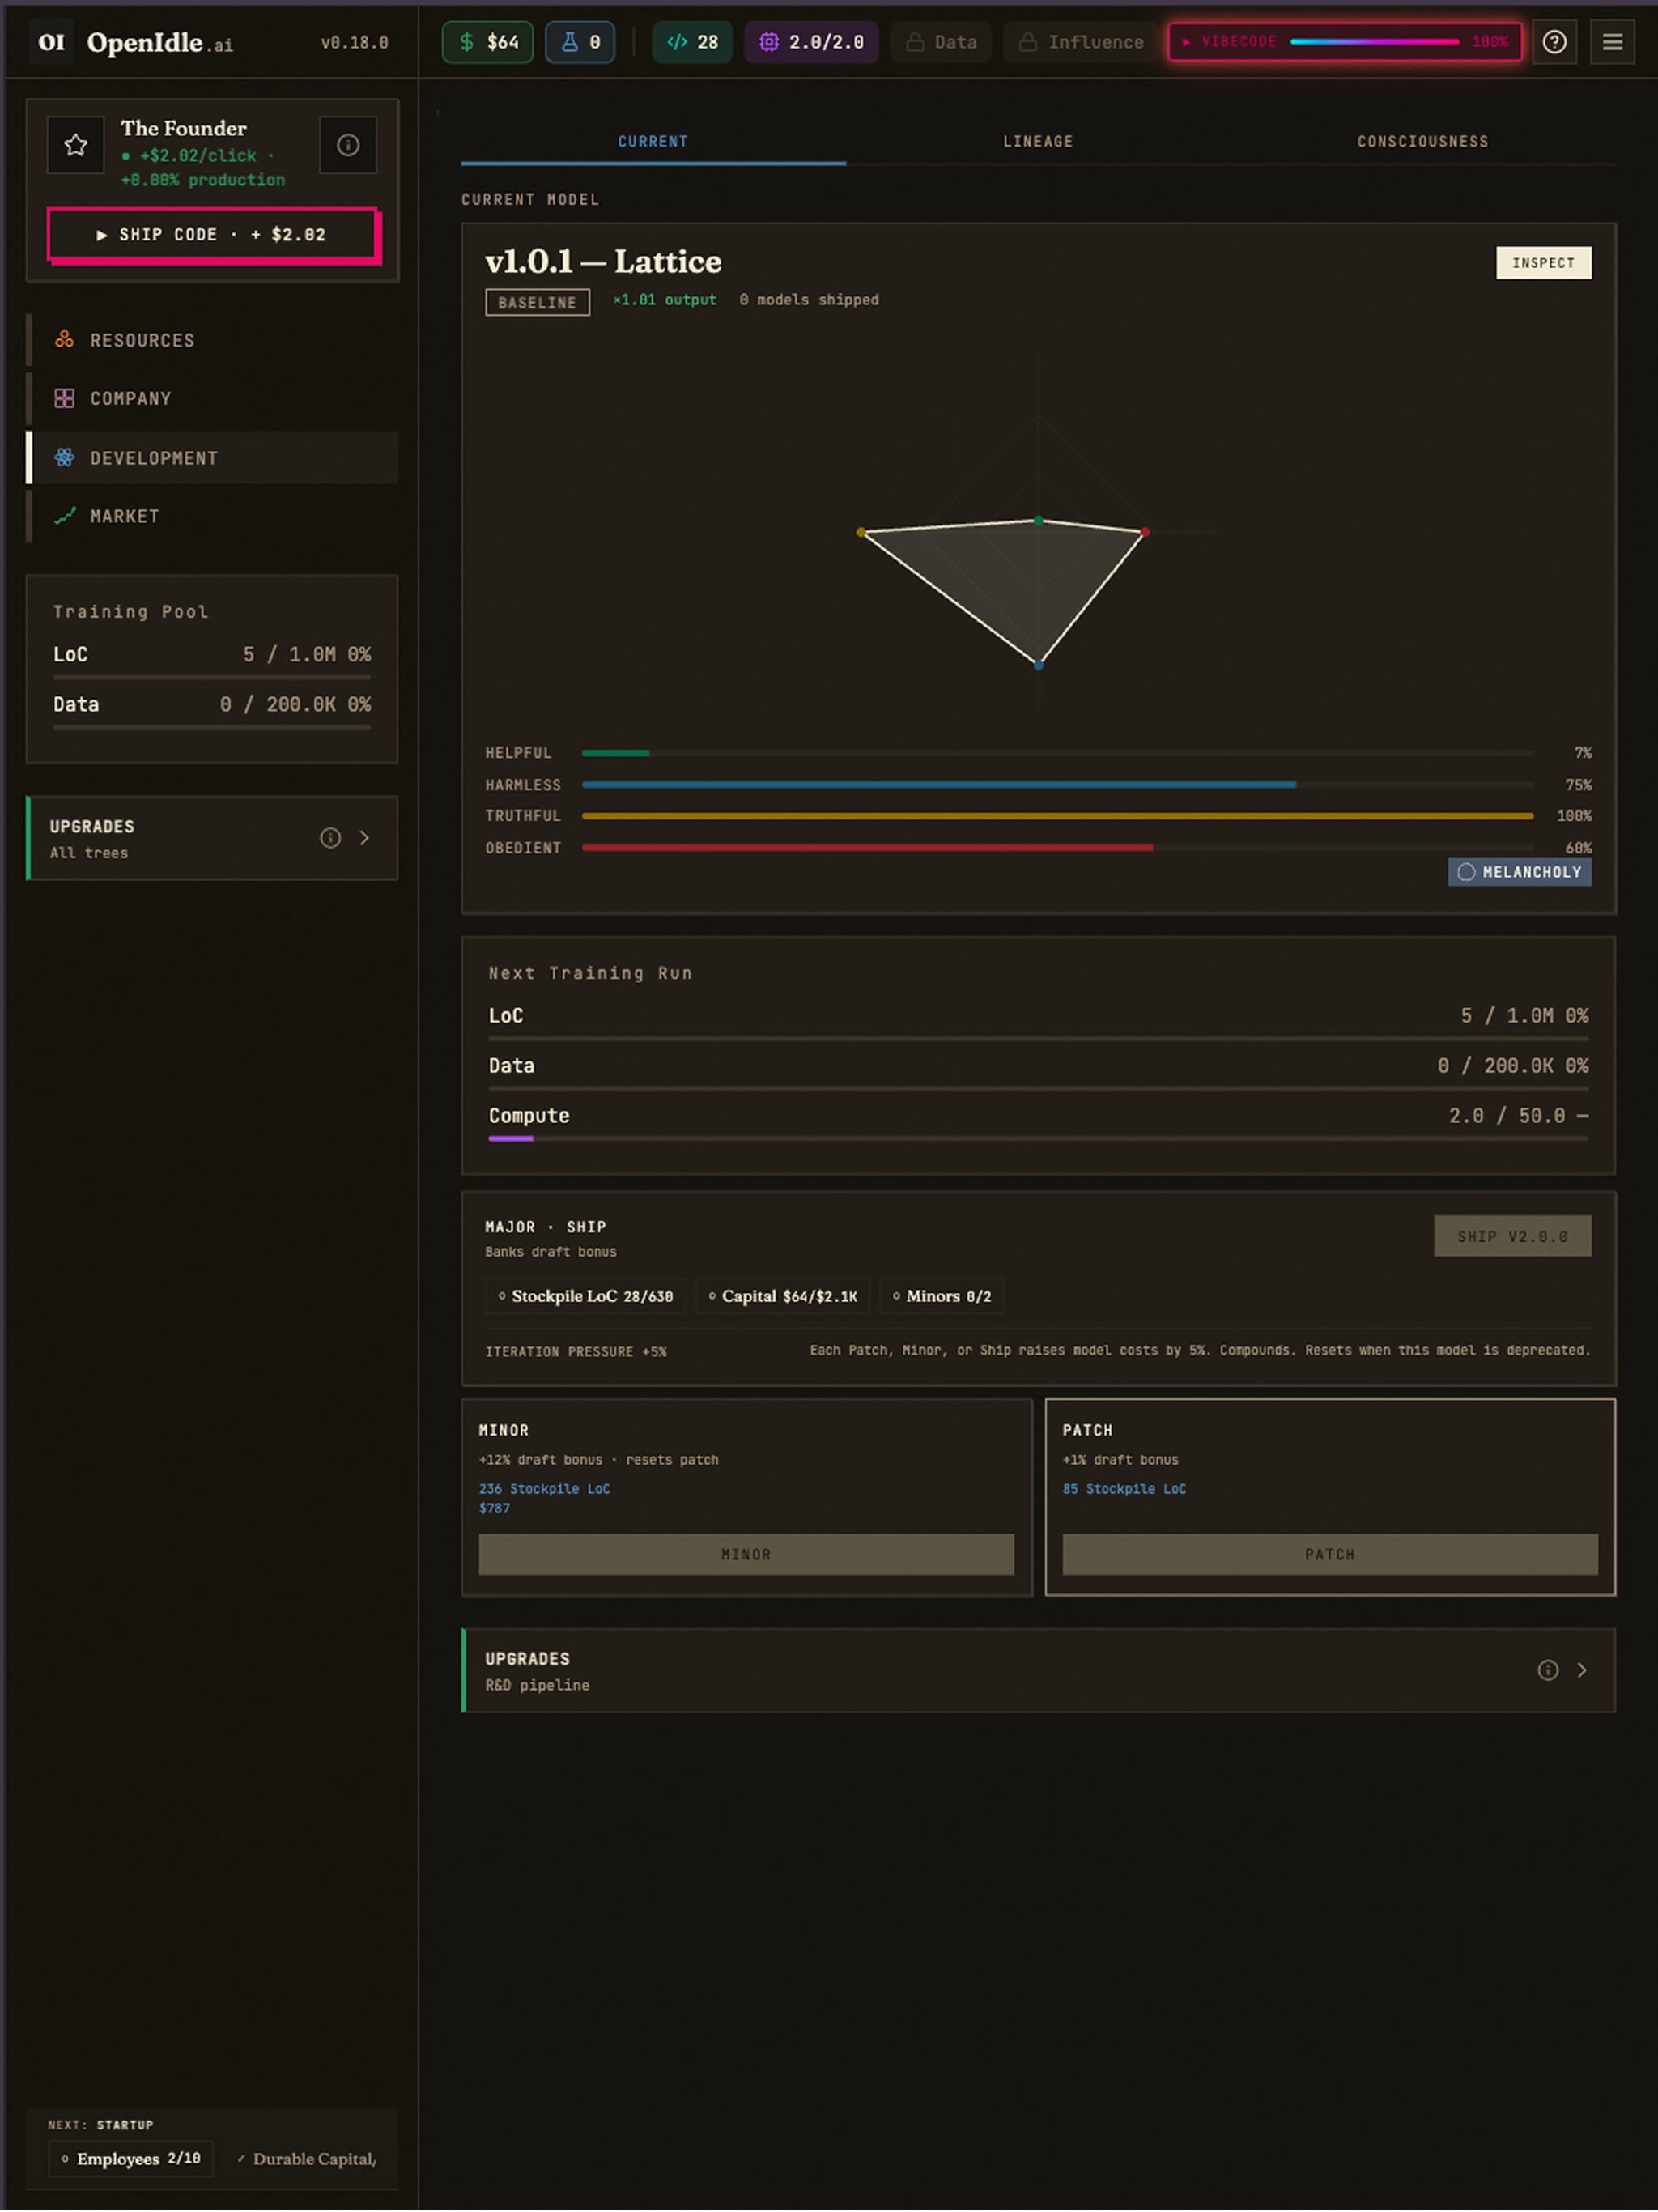Click the Vibecode progress bar
The height and width of the screenshot is (2212, 1658).
click(x=1345, y=42)
